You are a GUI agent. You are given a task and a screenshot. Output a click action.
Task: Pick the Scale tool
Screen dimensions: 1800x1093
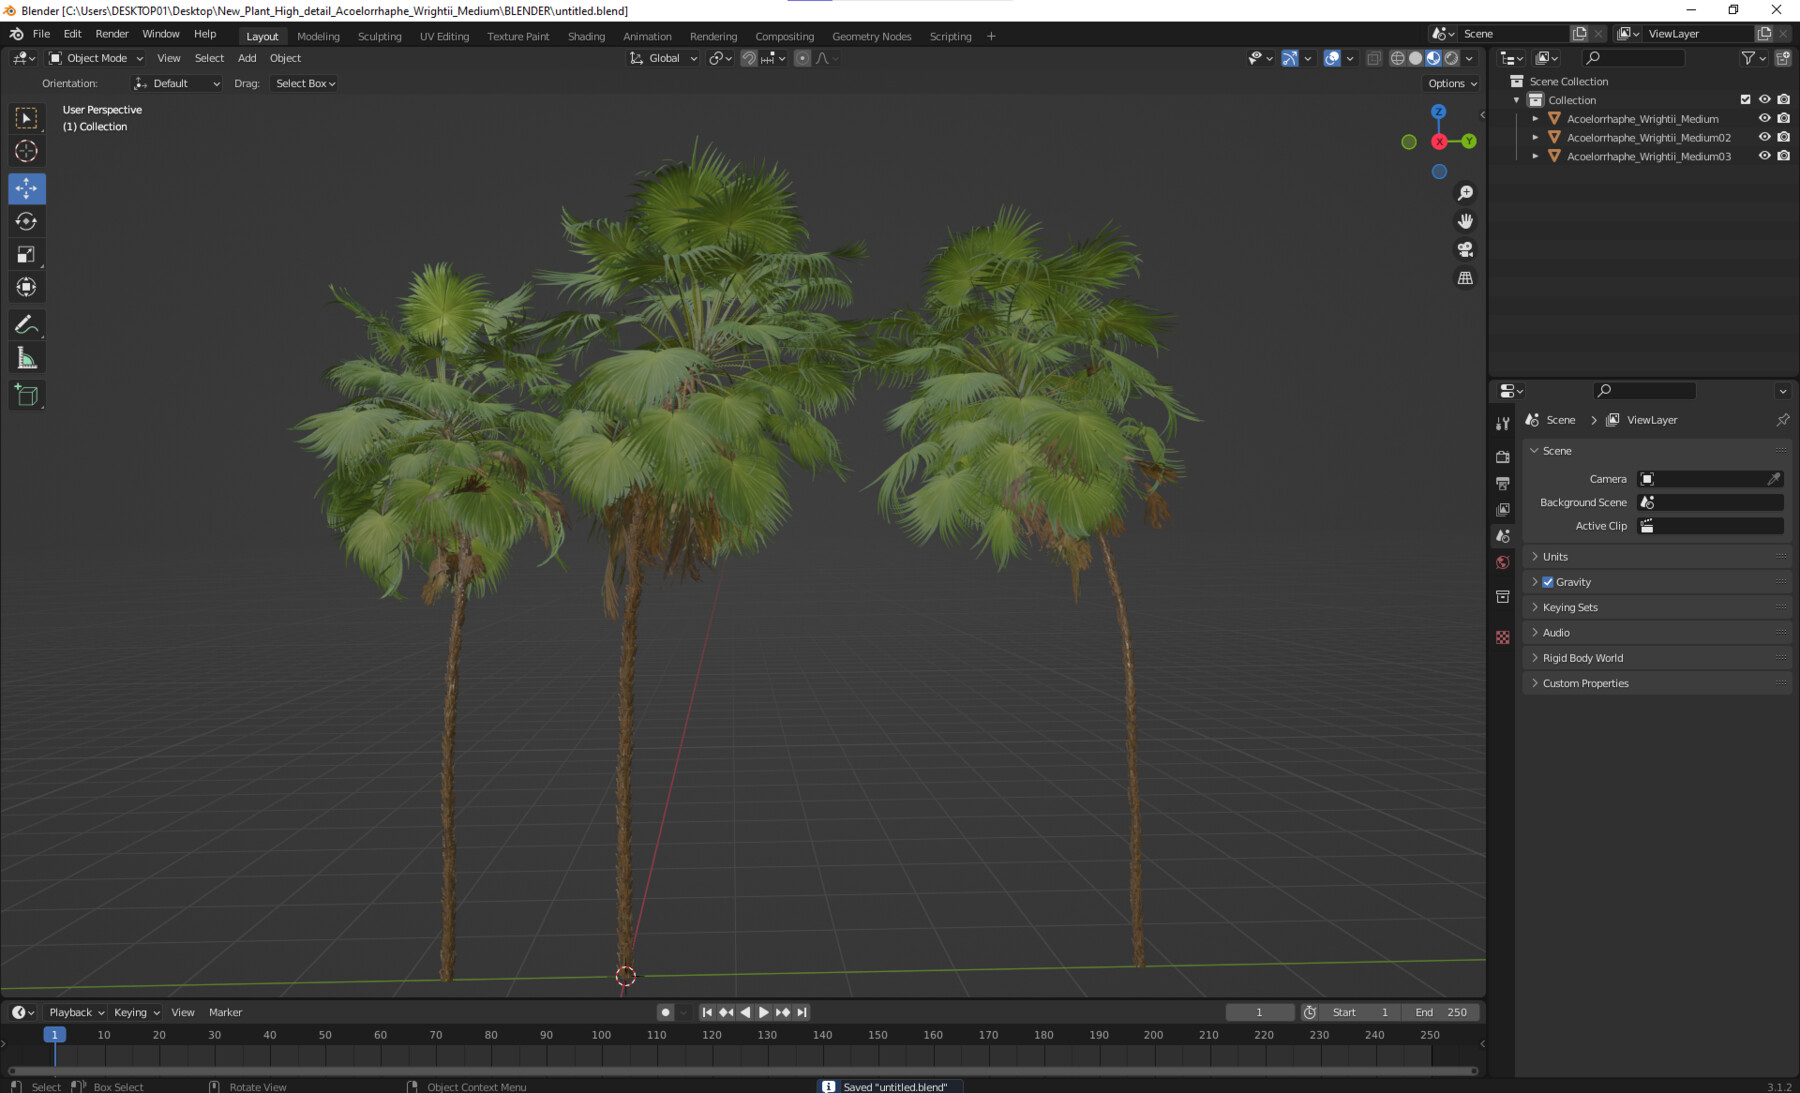27,254
